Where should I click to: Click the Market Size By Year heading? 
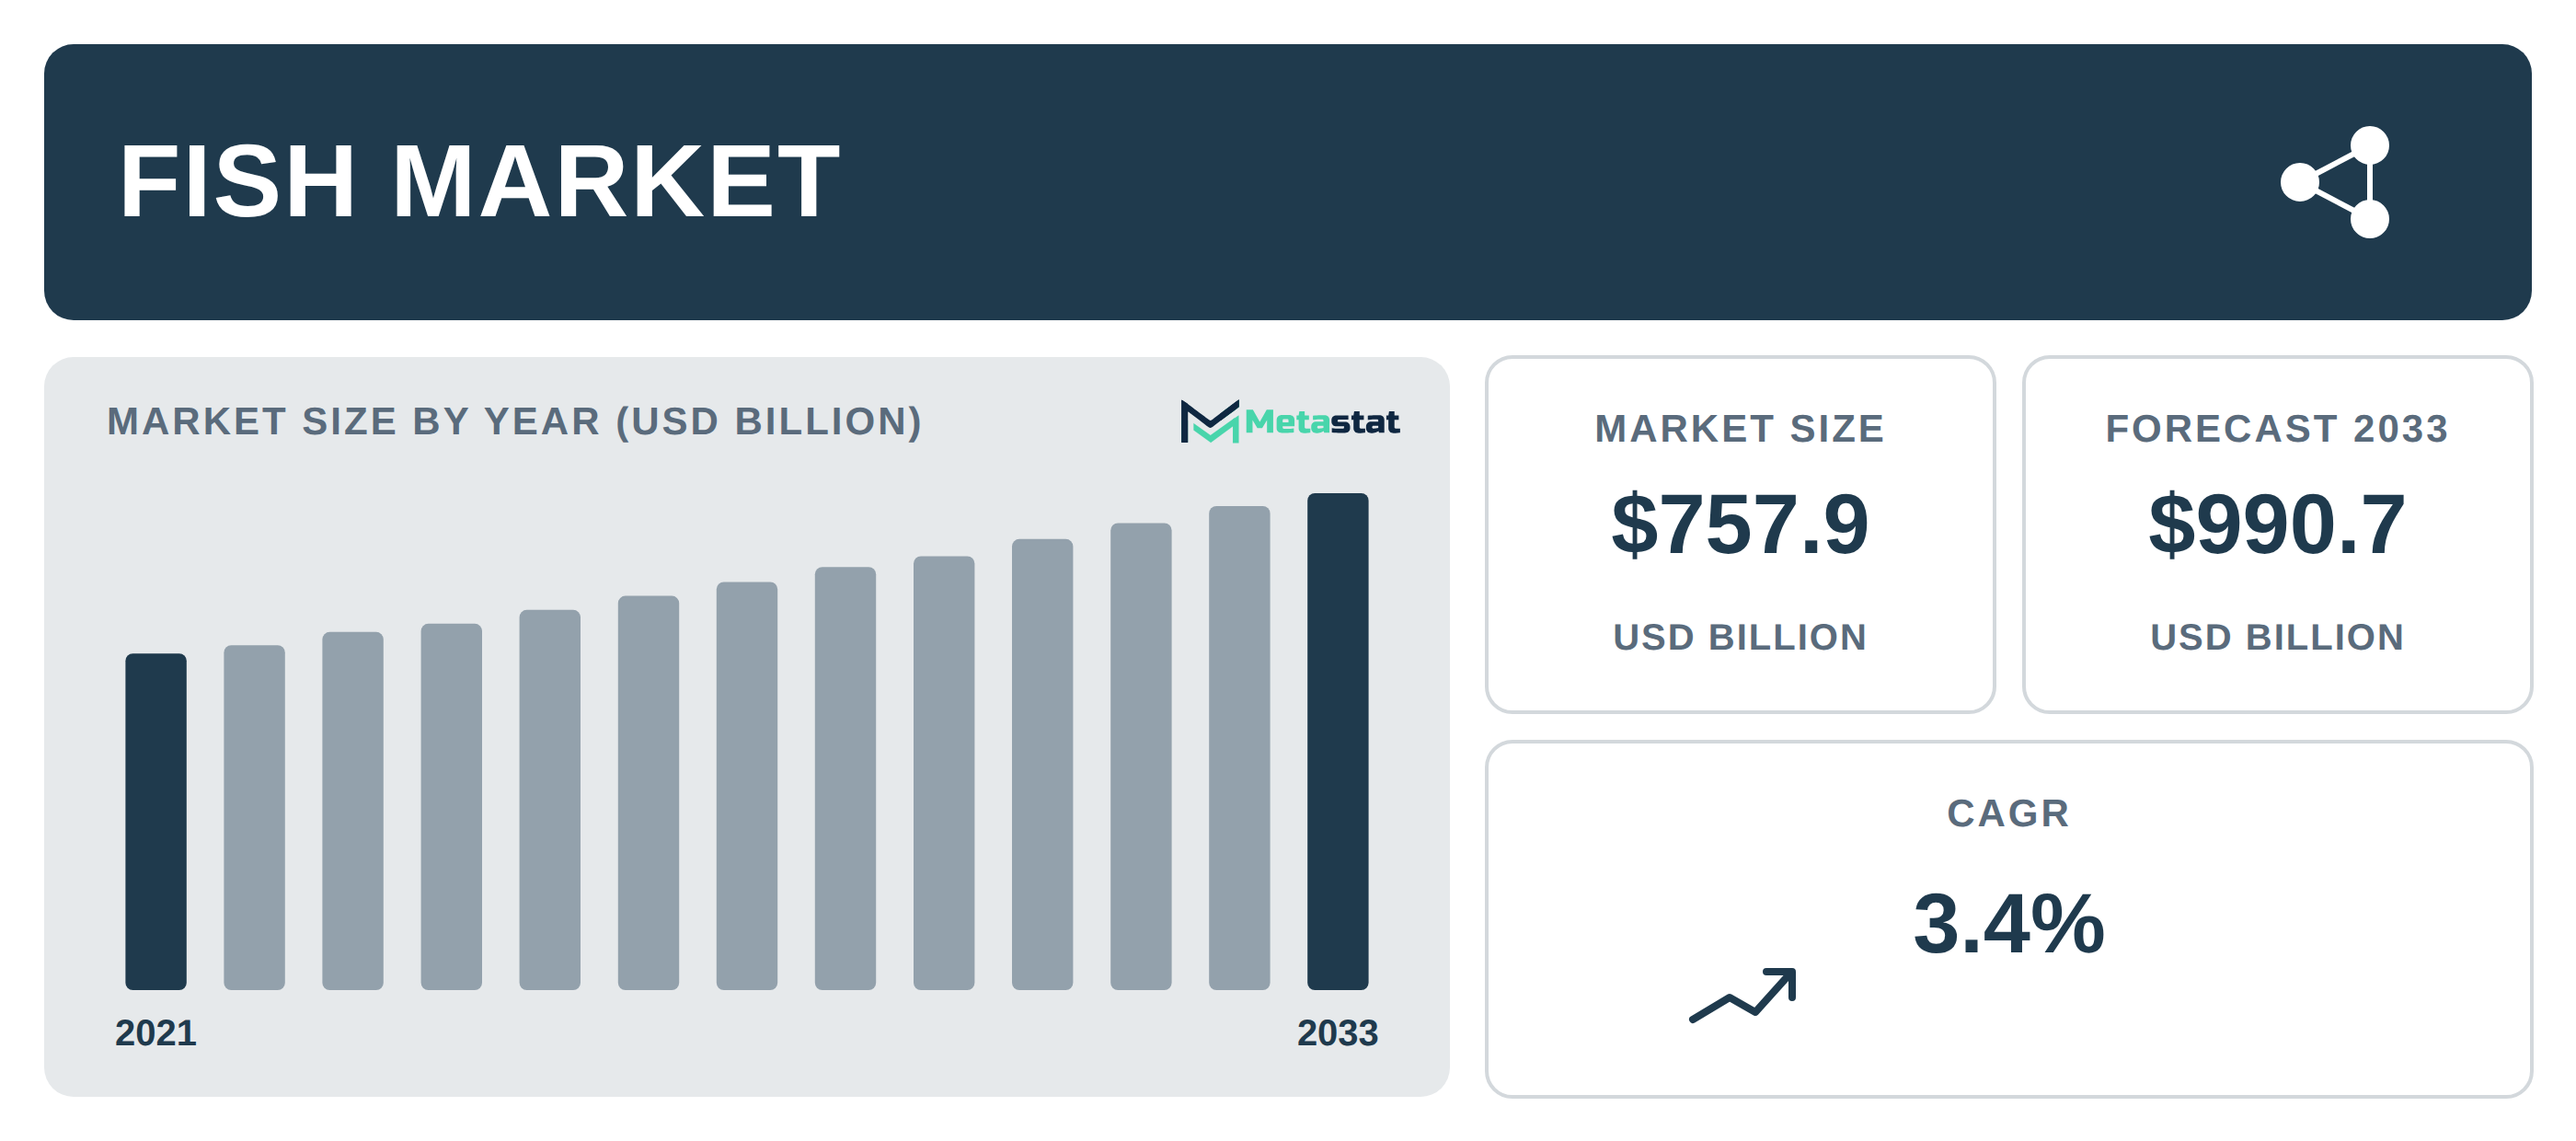tap(514, 422)
